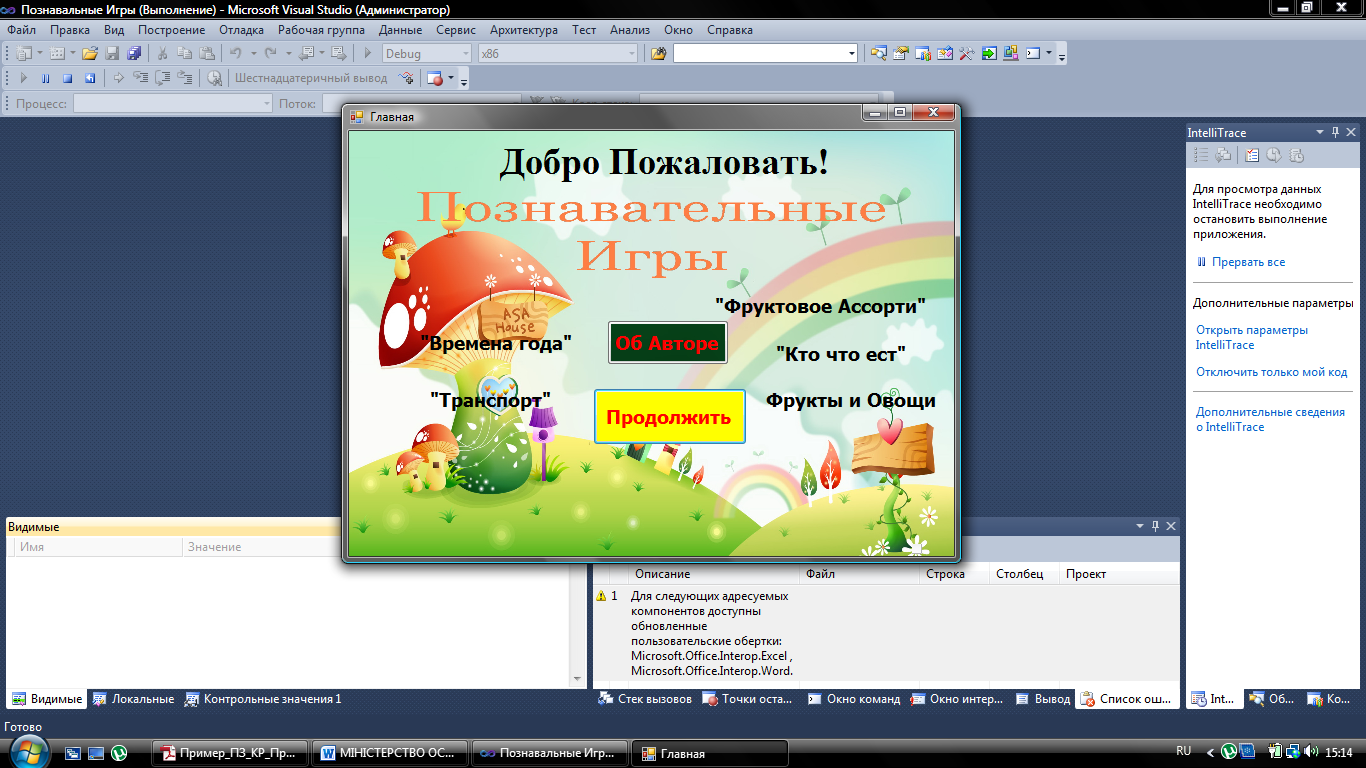The height and width of the screenshot is (768, 1366).
Task: Click the "Транспорт" label
Action: point(490,400)
